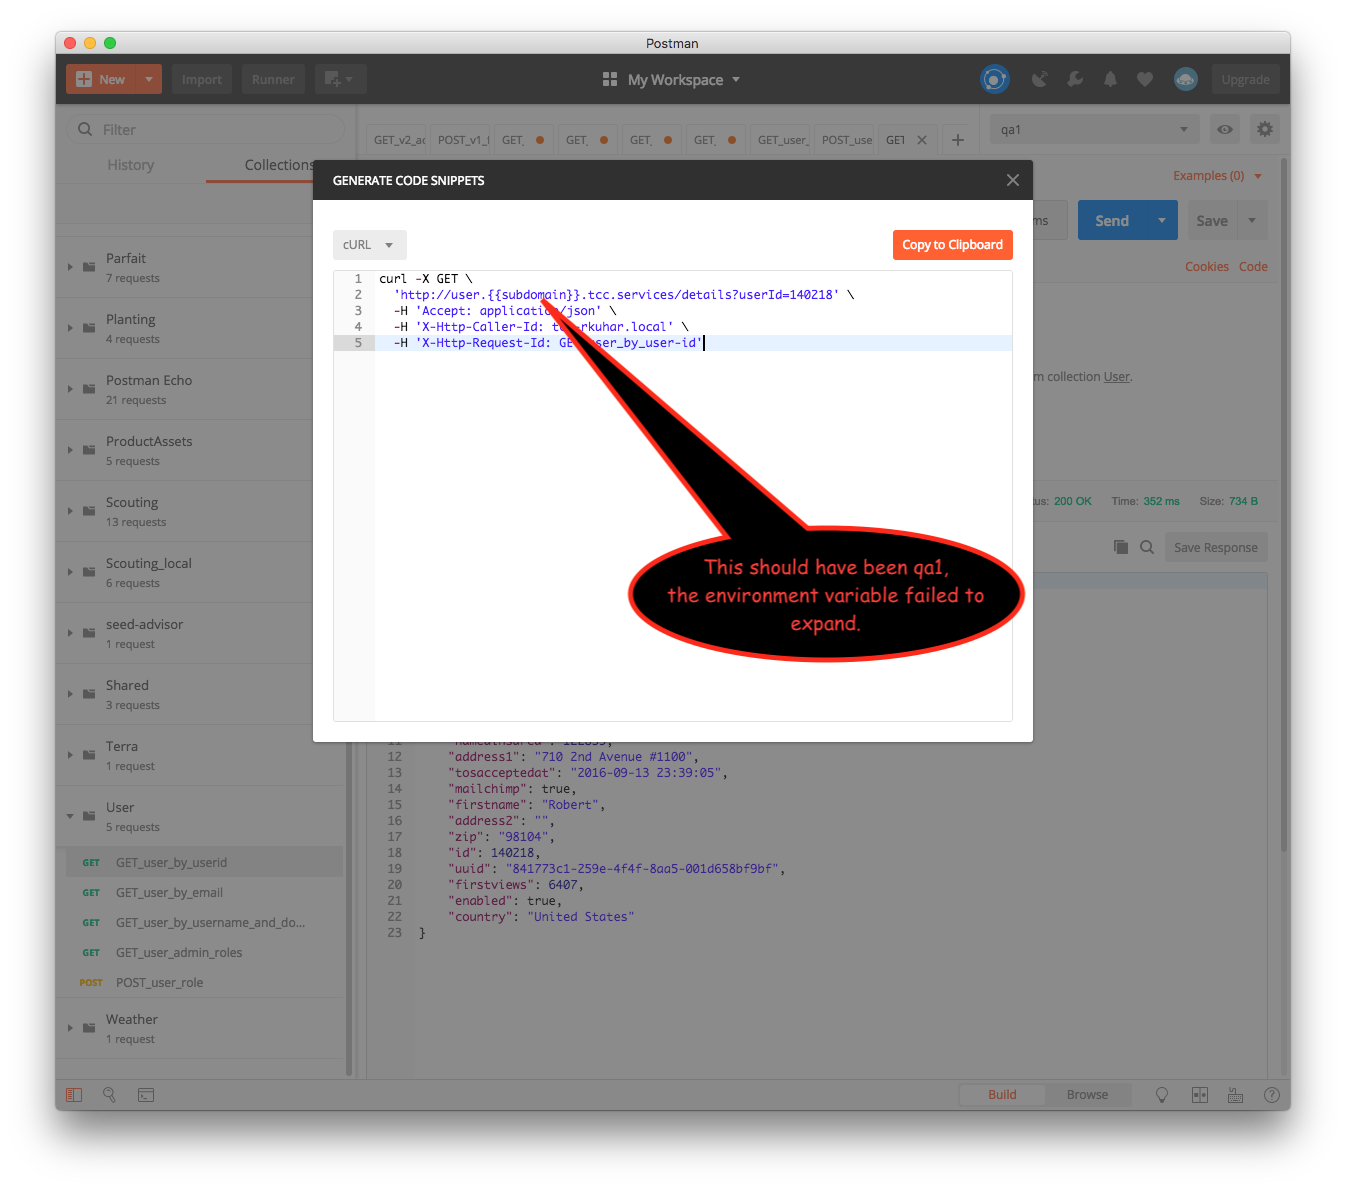Collapse the User collection
Image resolution: width=1346 pixels, height=1190 pixels.
tap(70, 816)
